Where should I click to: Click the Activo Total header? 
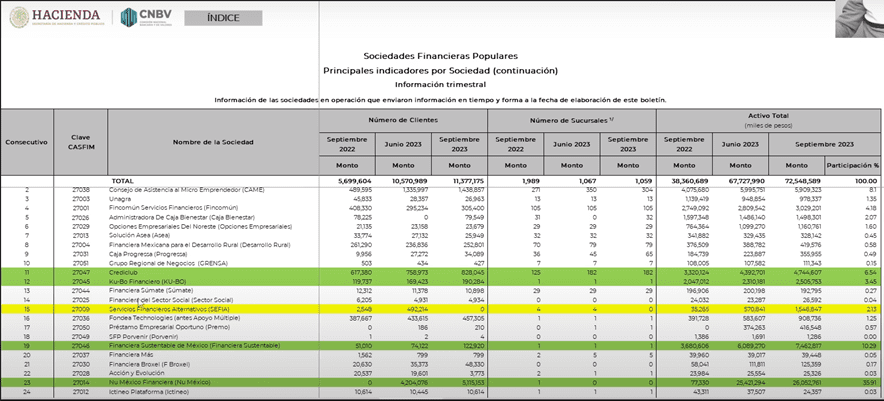(769, 116)
